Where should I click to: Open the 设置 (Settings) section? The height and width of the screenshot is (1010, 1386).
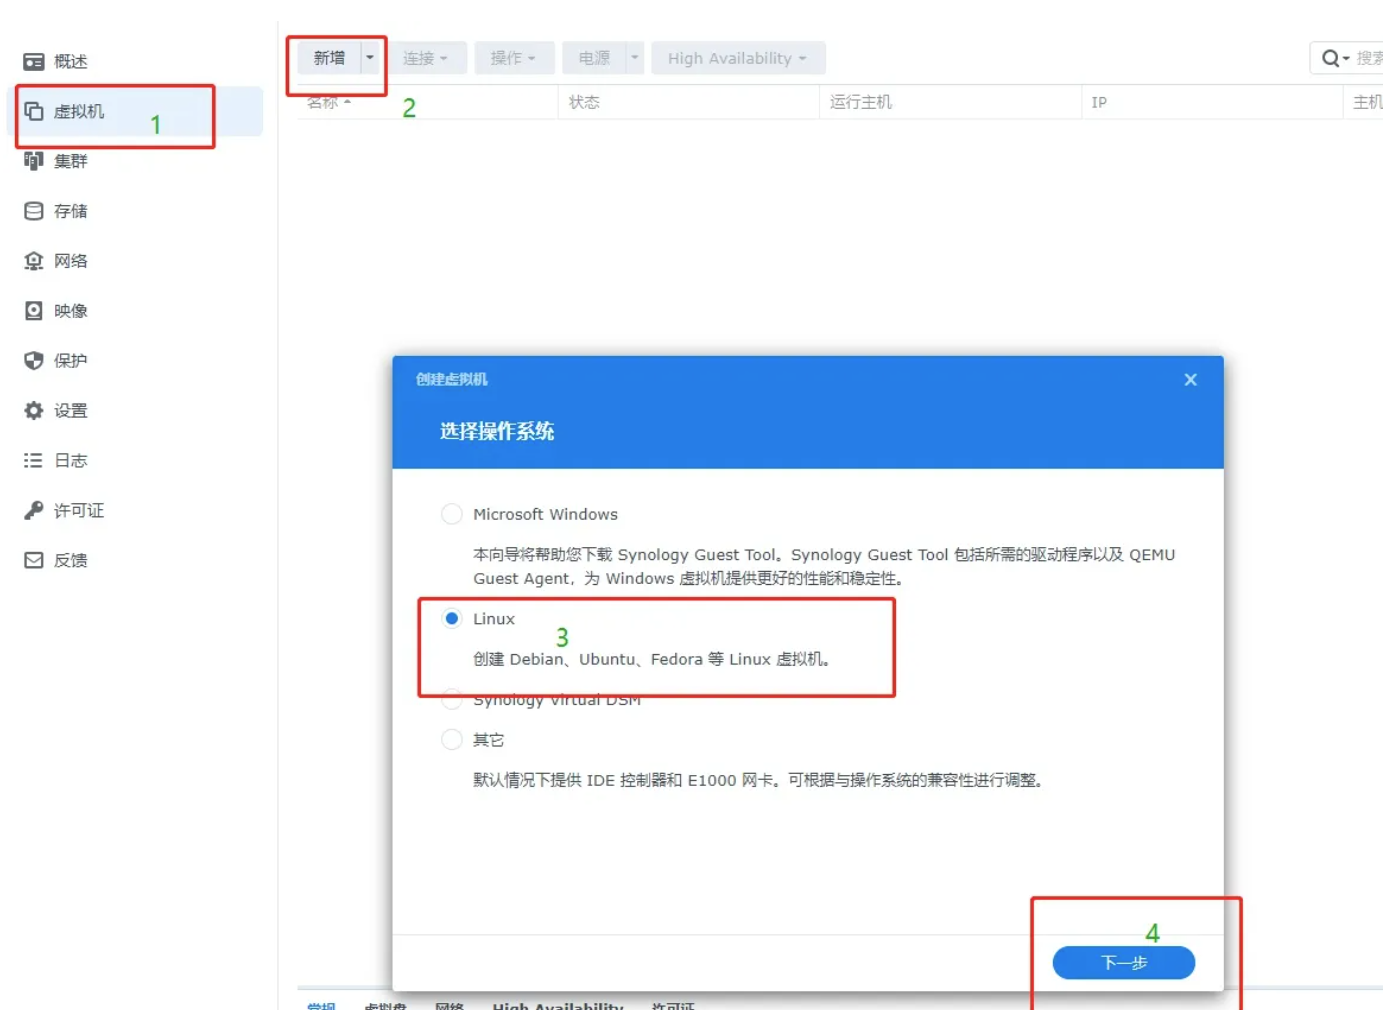68,411
